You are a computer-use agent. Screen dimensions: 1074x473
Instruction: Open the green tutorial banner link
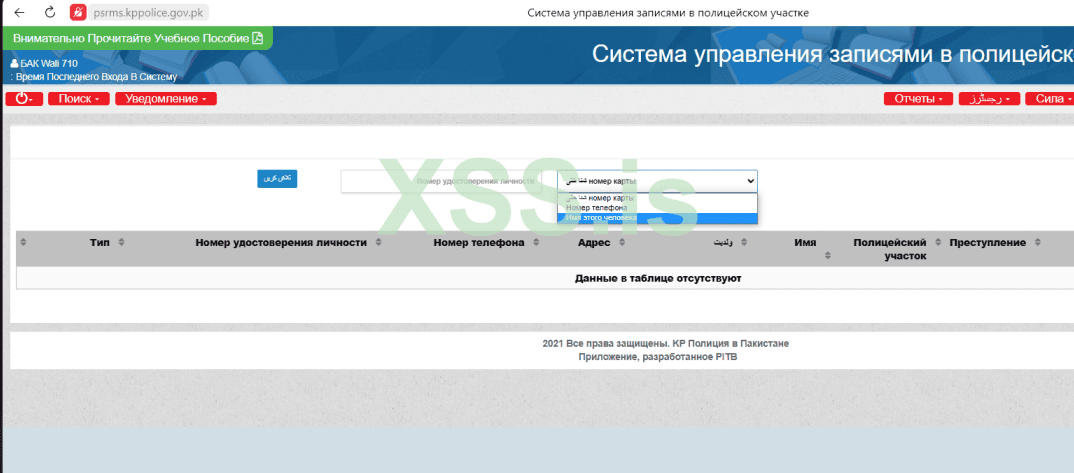pyautogui.click(x=137, y=38)
